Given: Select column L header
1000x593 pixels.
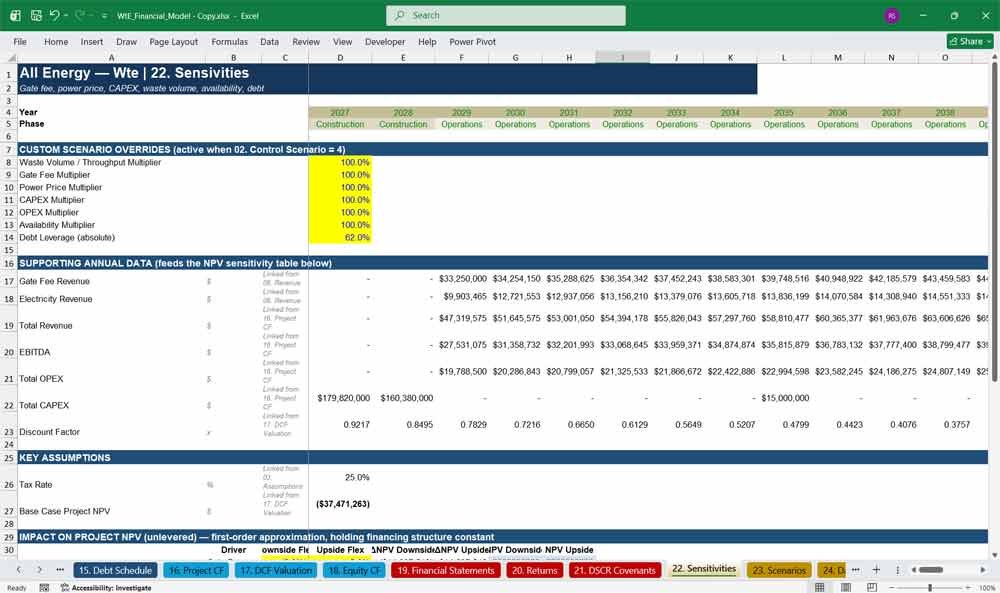Looking at the screenshot, I should [x=784, y=57].
